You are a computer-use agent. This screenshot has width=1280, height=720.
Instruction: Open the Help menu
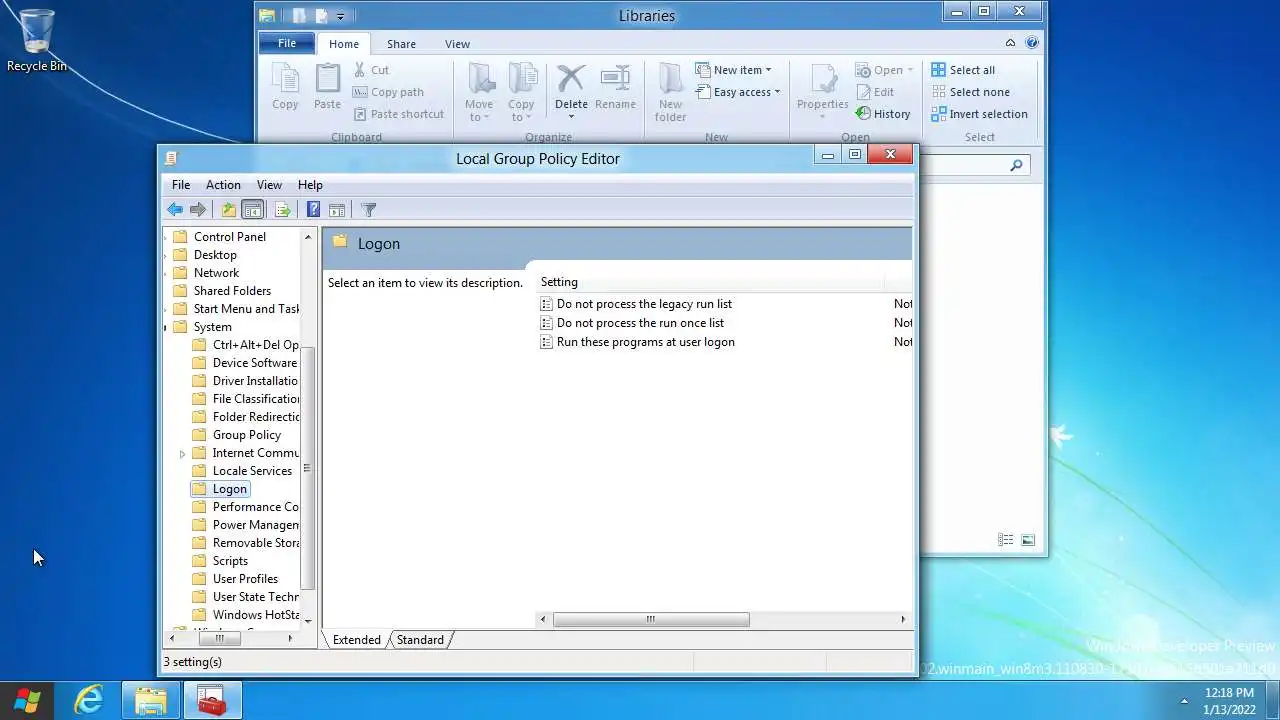point(310,185)
